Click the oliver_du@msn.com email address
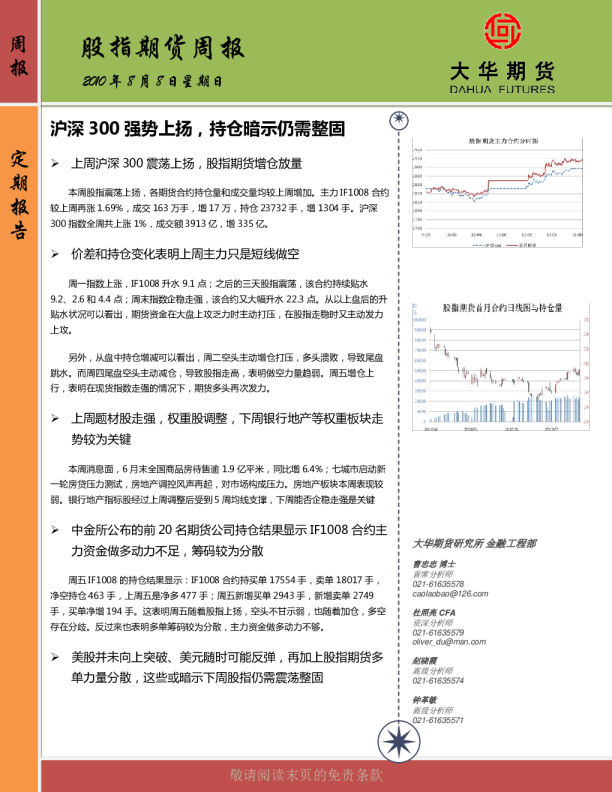 (449, 642)
